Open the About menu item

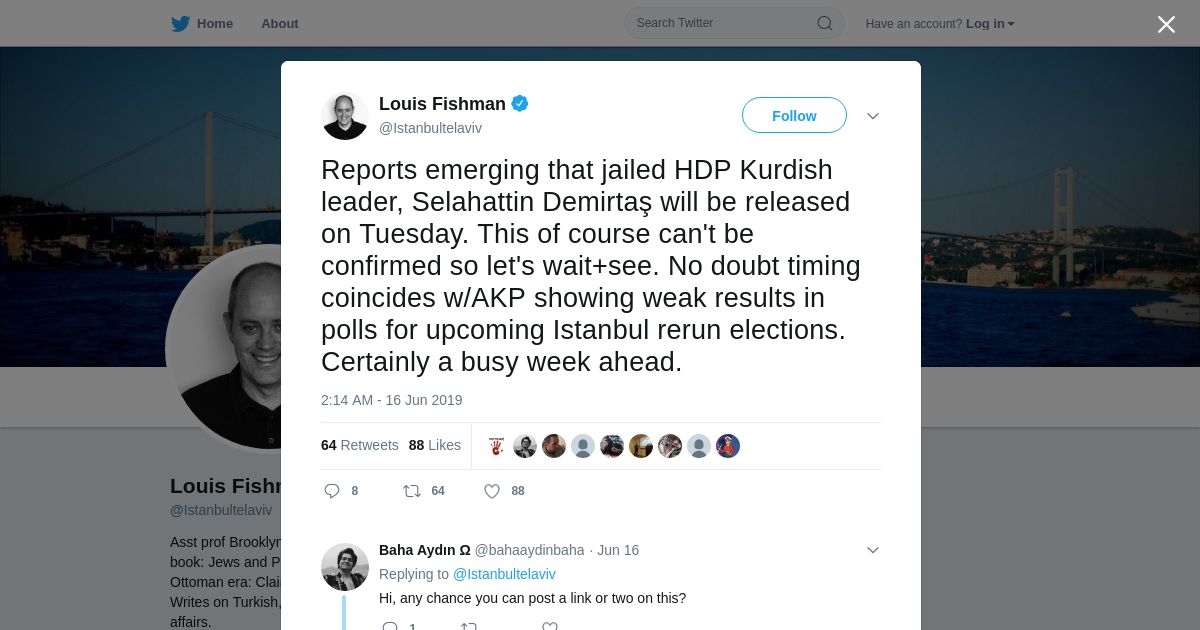[x=280, y=24]
